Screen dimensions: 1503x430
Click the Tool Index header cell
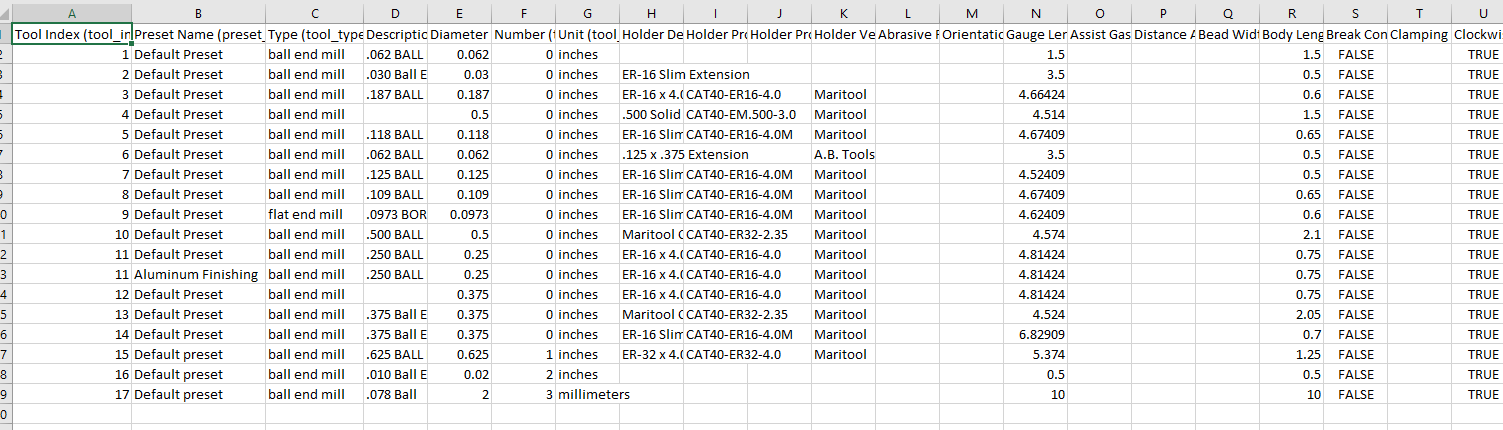[x=70, y=34]
